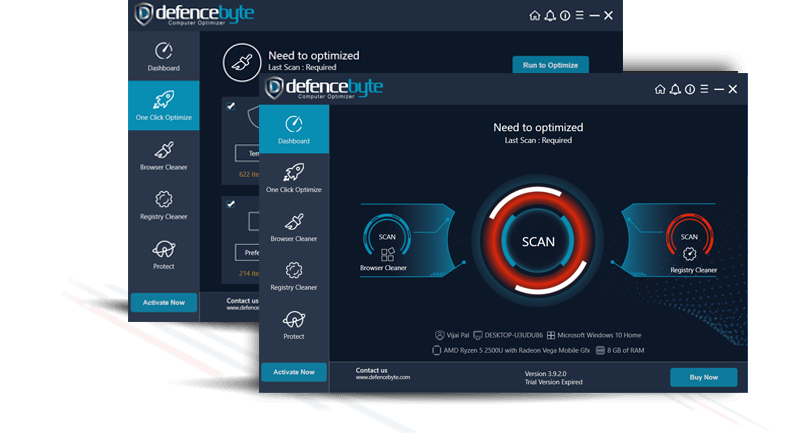
Task: Open Browser Cleaner in front window sidebar
Action: tap(294, 227)
